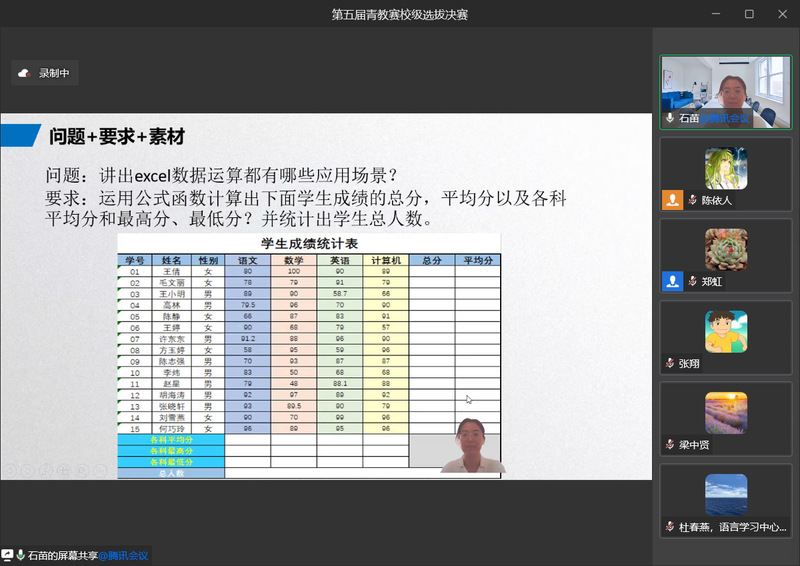Click the muted mic icon next to 张翔
Image resolution: width=800 pixels, height=566 pixels.
(x=669, y=363)
